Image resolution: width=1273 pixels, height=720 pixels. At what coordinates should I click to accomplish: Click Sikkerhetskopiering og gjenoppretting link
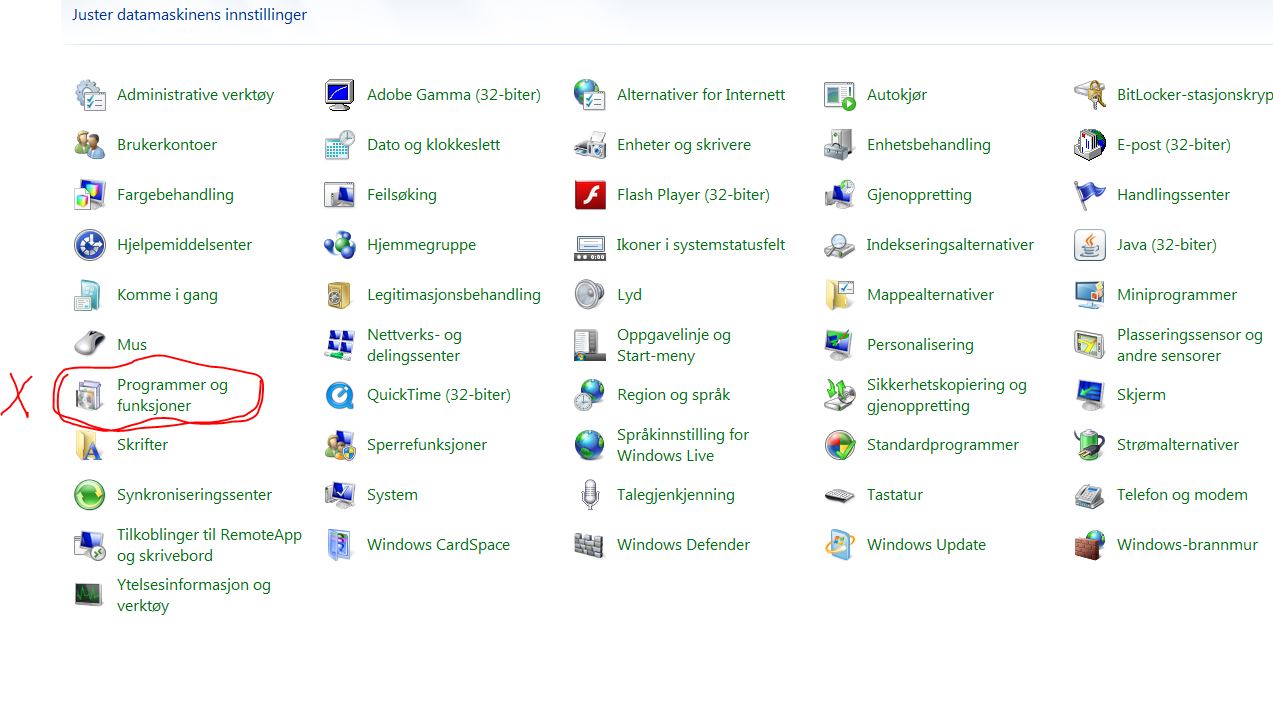tap(947, 395)
